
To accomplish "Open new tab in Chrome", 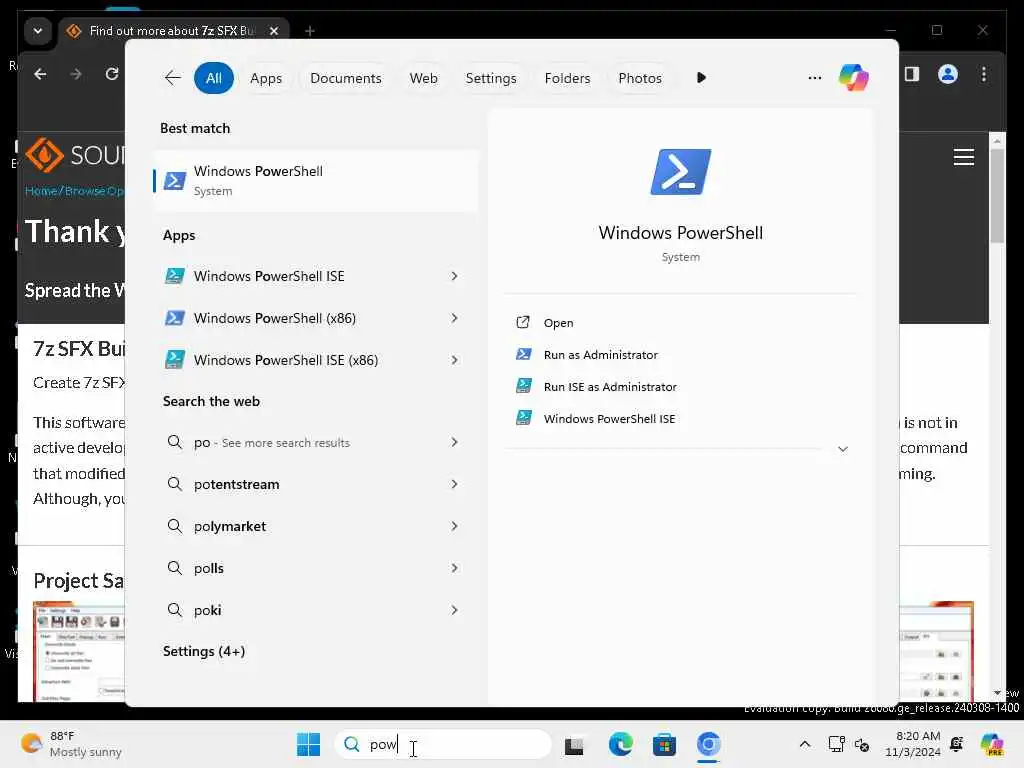I will pos(310,31).
